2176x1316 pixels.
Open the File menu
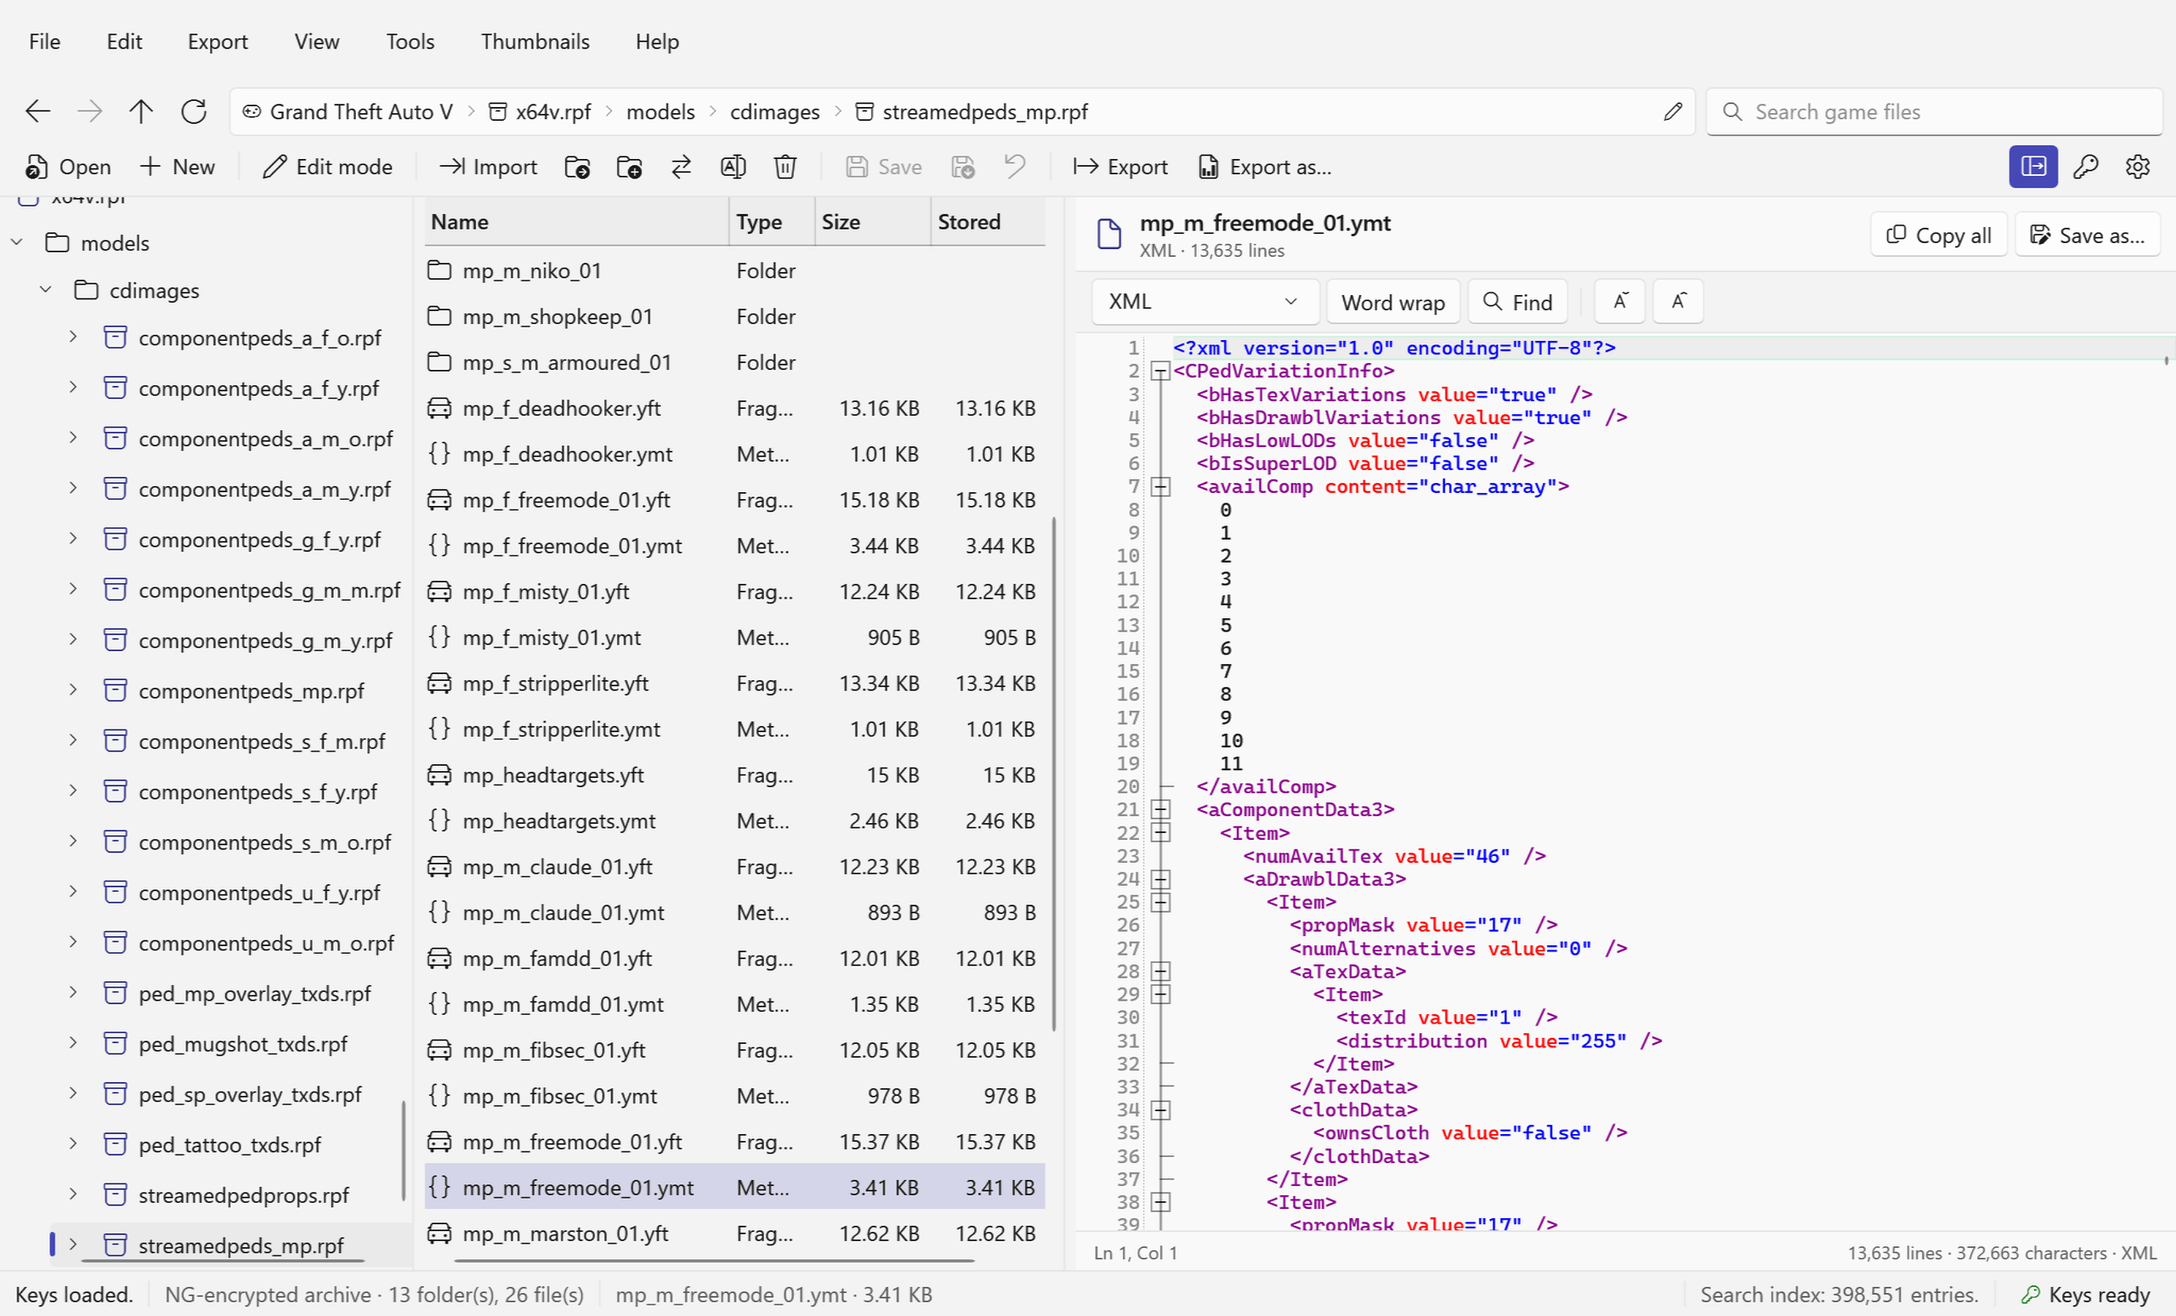44,42
